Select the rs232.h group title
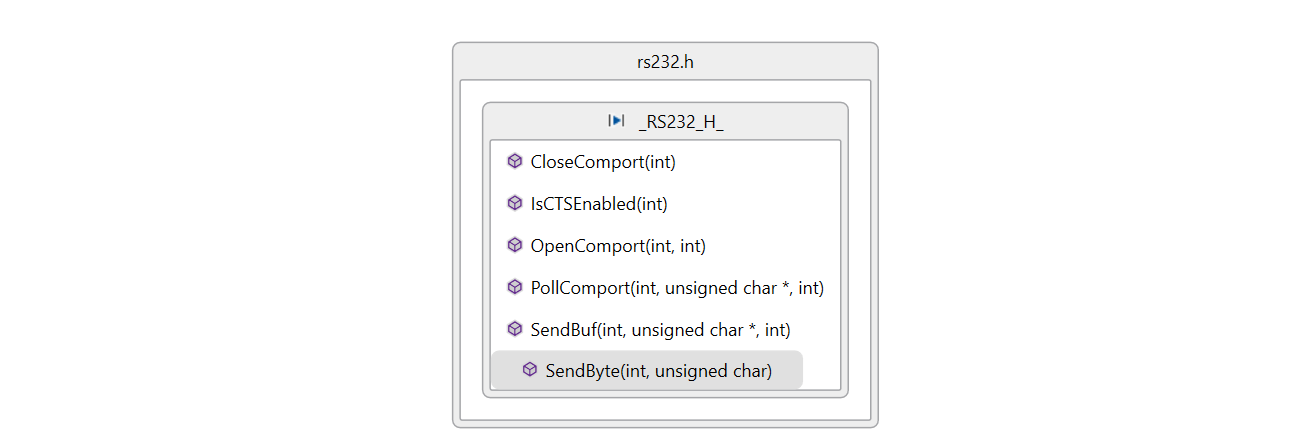The width and height of the screenshot is (1289, 444). click(665, 62)
